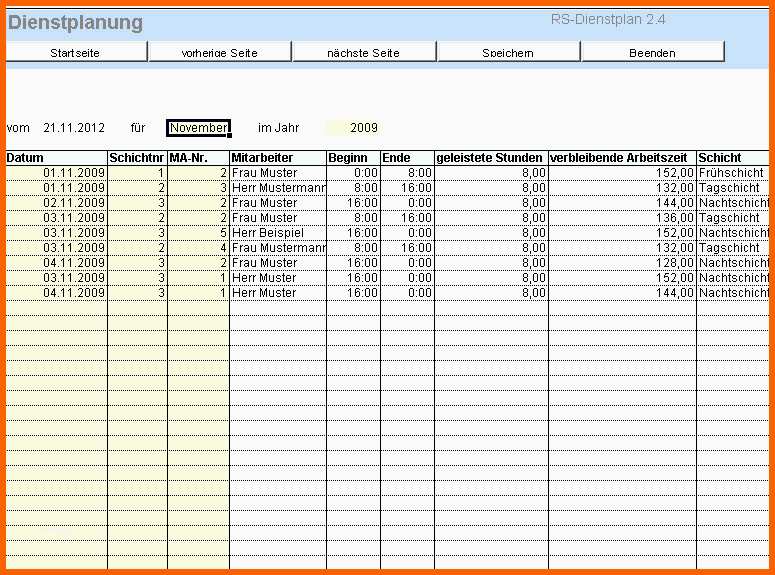Open the nächste Seite
Viewport: 775px width, 575px height.
(x=364, y=52)
